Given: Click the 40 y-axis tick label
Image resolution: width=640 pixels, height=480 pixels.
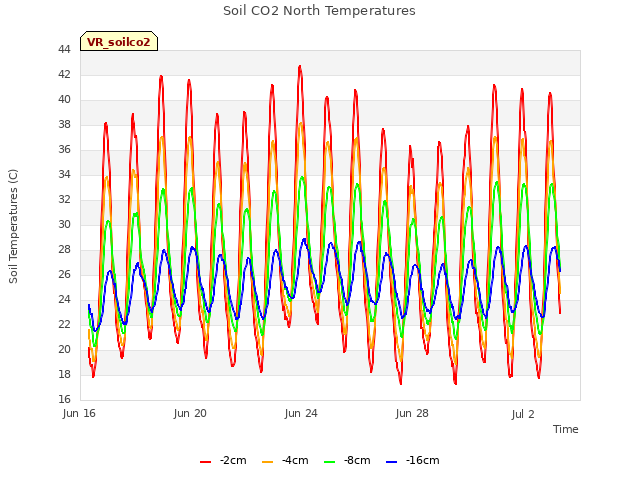Looking at the screenshot, I should click(64, 99).
